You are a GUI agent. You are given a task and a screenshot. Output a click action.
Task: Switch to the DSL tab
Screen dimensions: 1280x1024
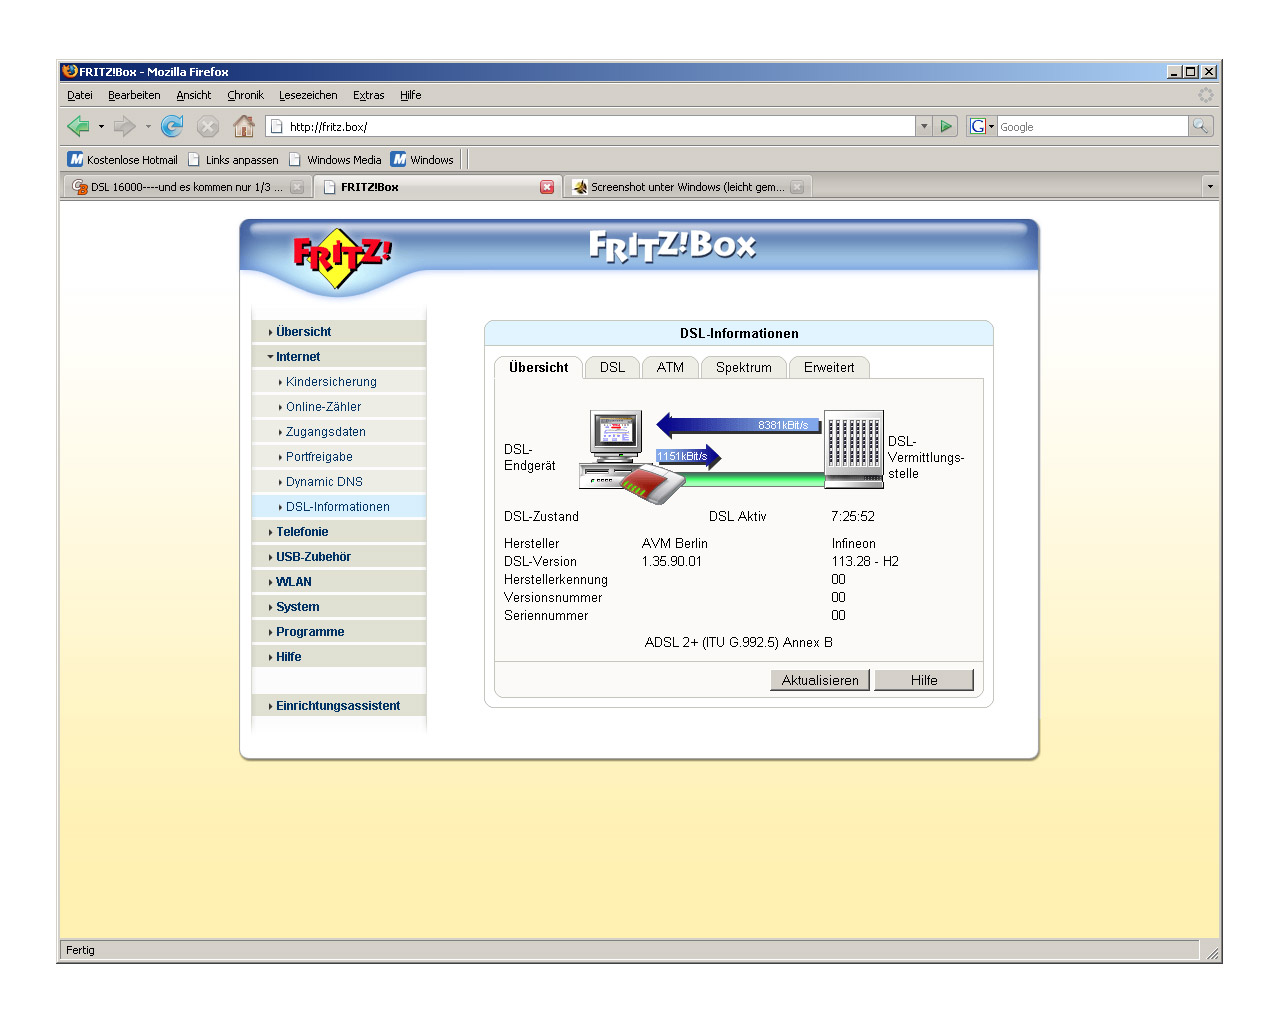coord(612,368)
